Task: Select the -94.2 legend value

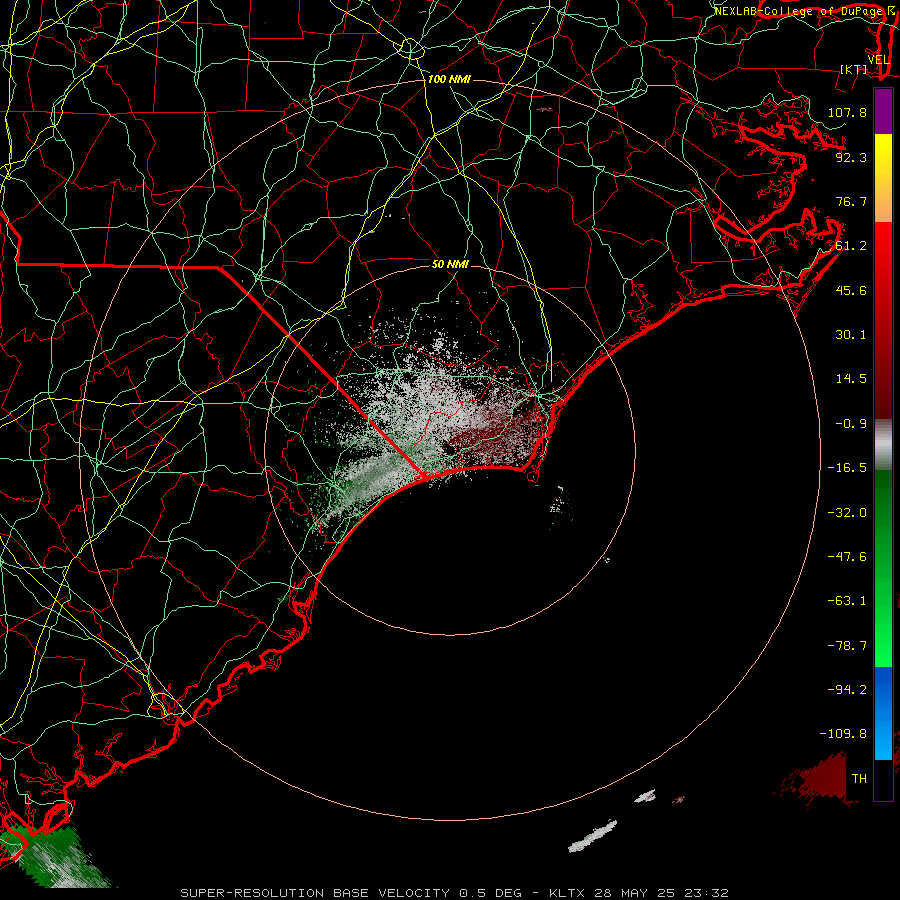Action: coord(847,690)
